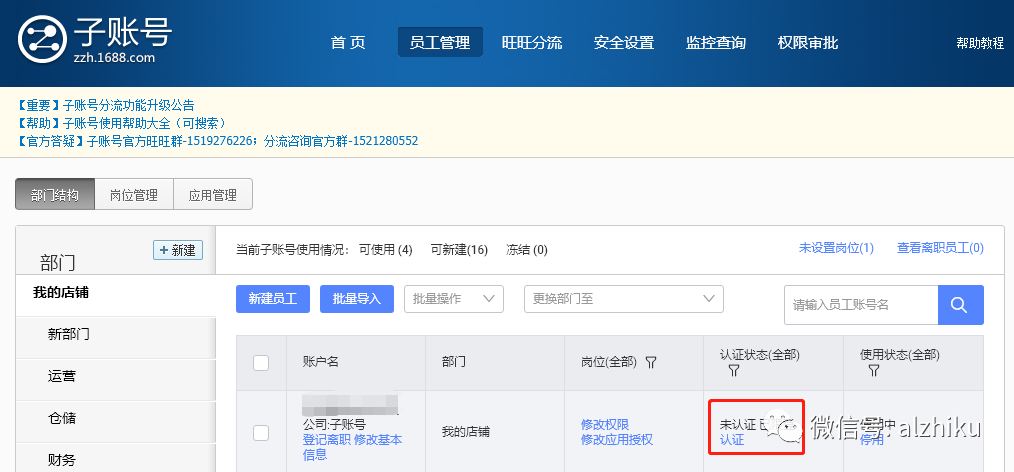
Task: Open the 员工管理 menu
Action: (x=440, y=43)
